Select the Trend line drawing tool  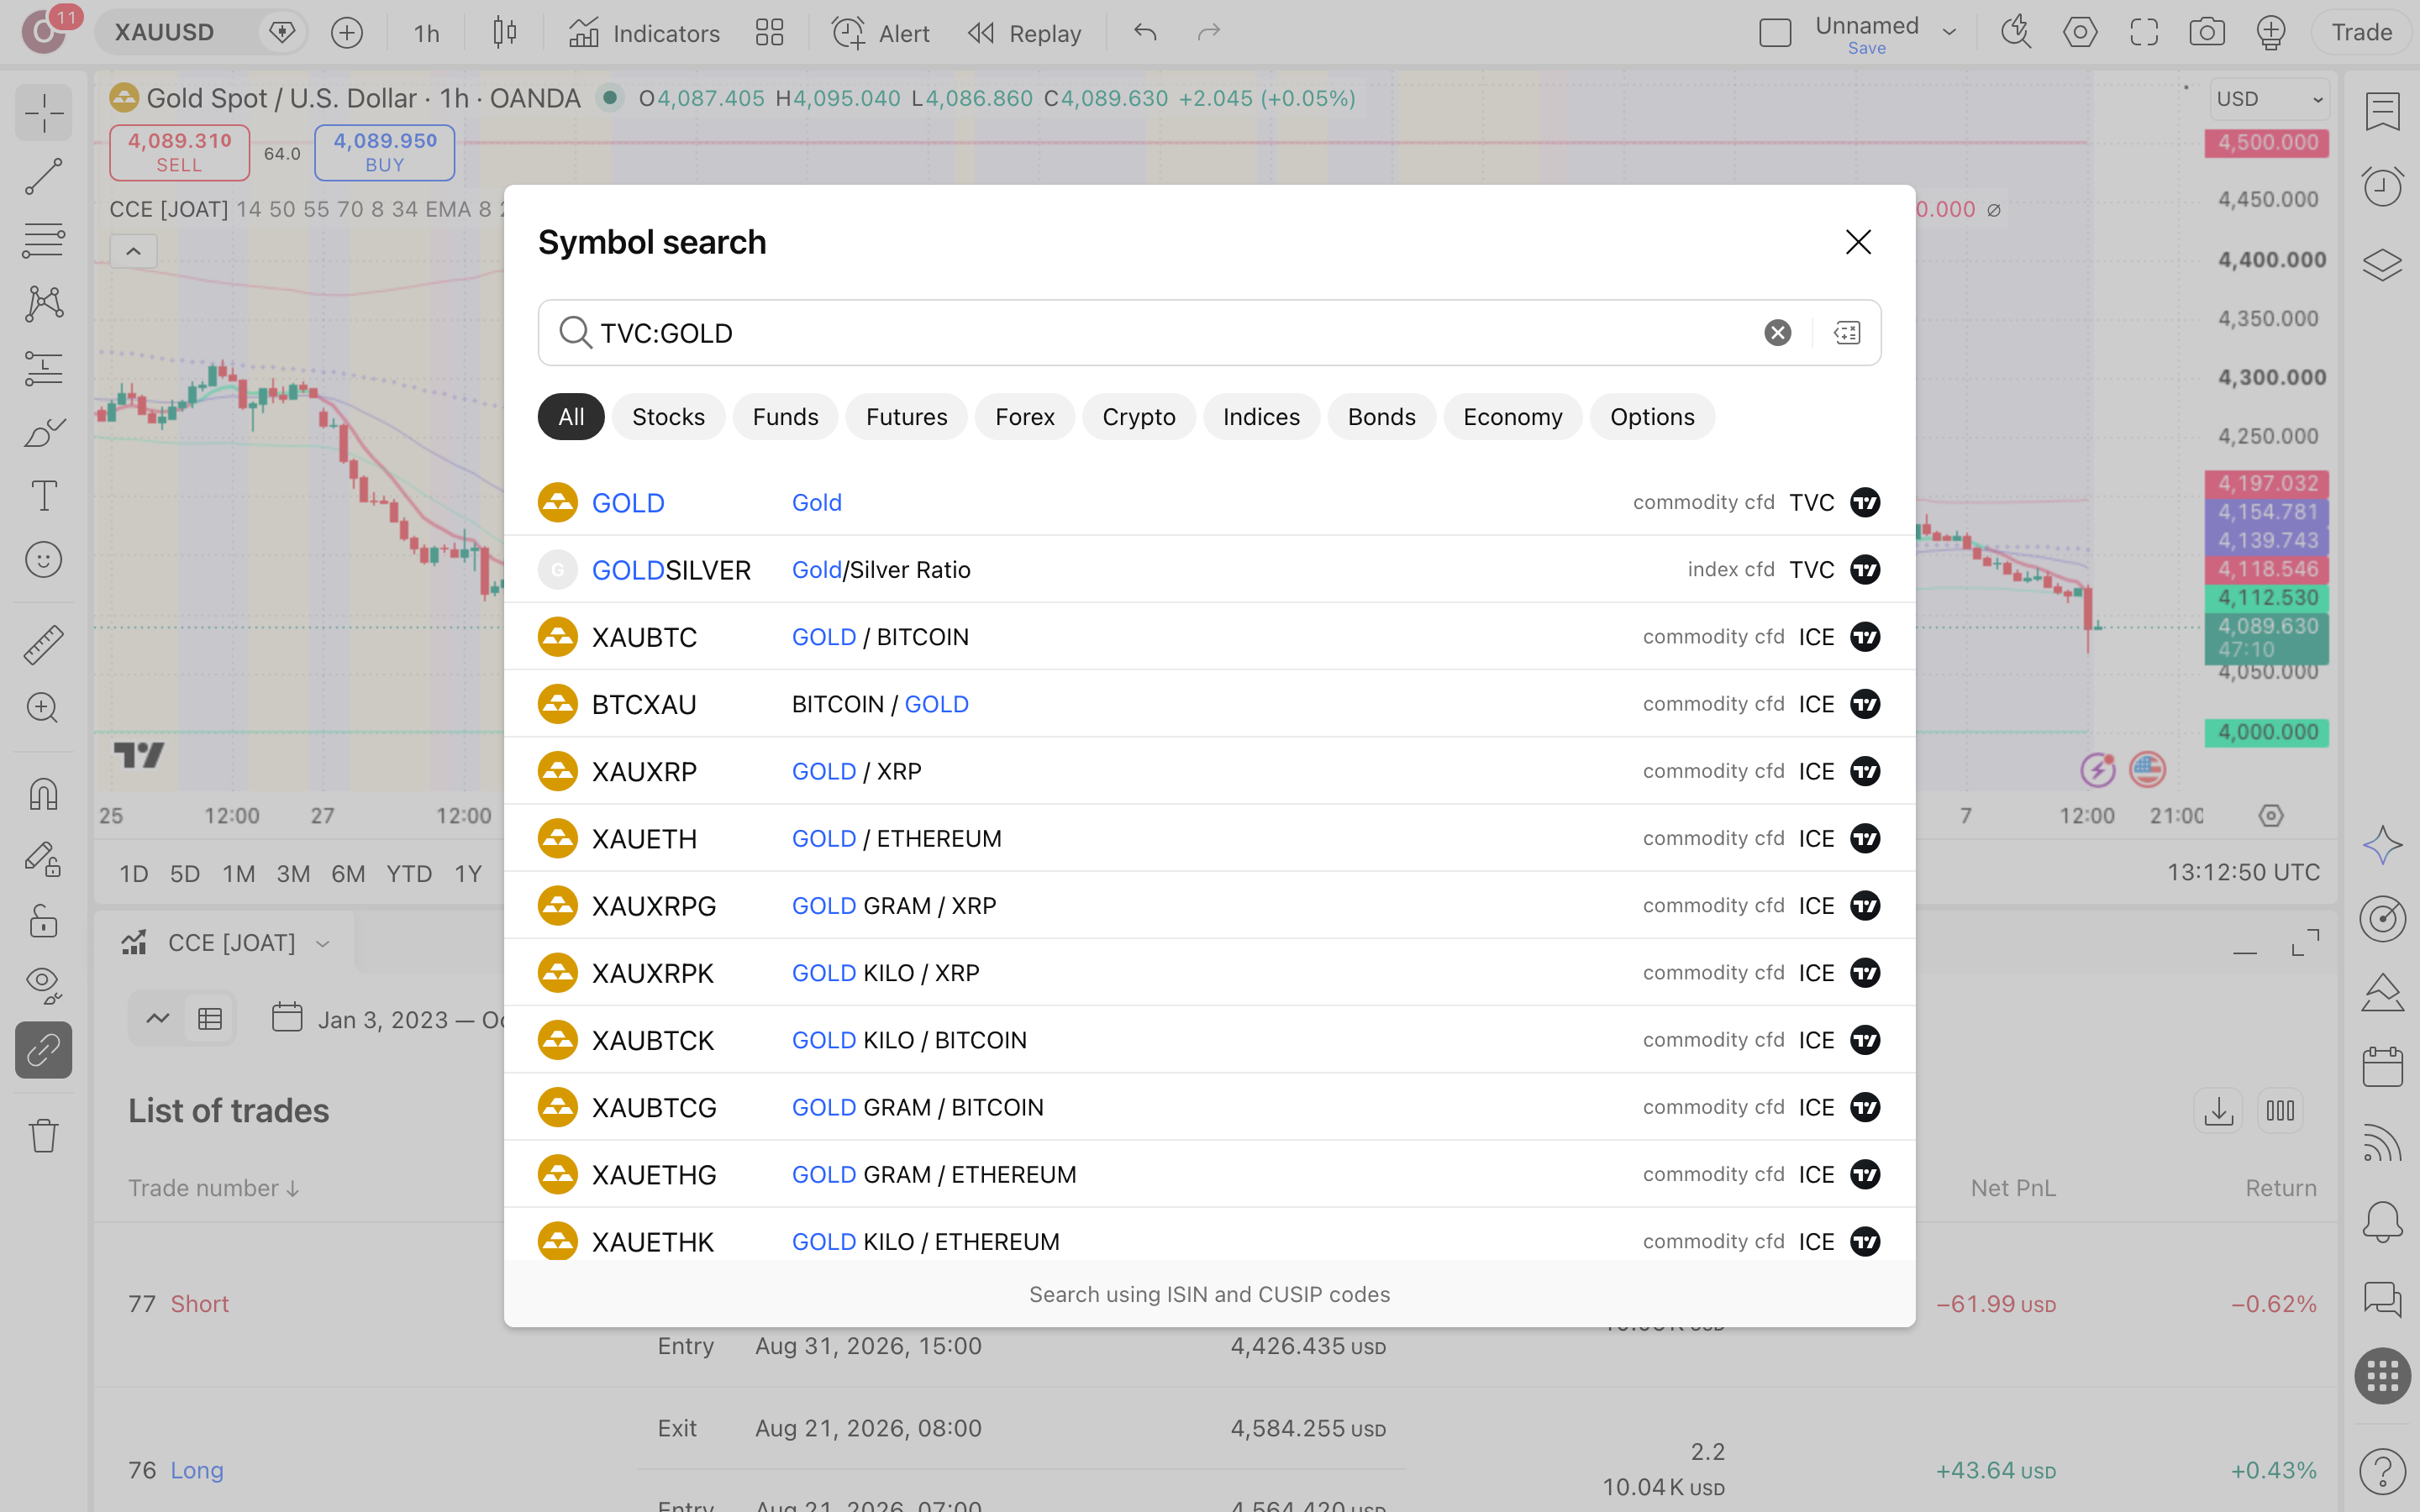pos(43,176)
